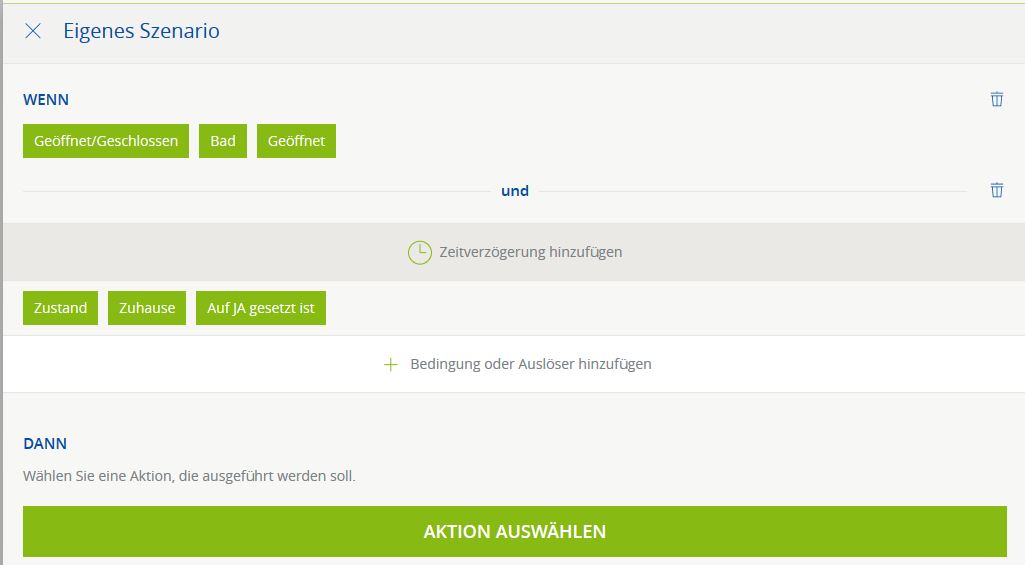
Task: Open the Zustand property chip
Action: (x=60, y=308)
